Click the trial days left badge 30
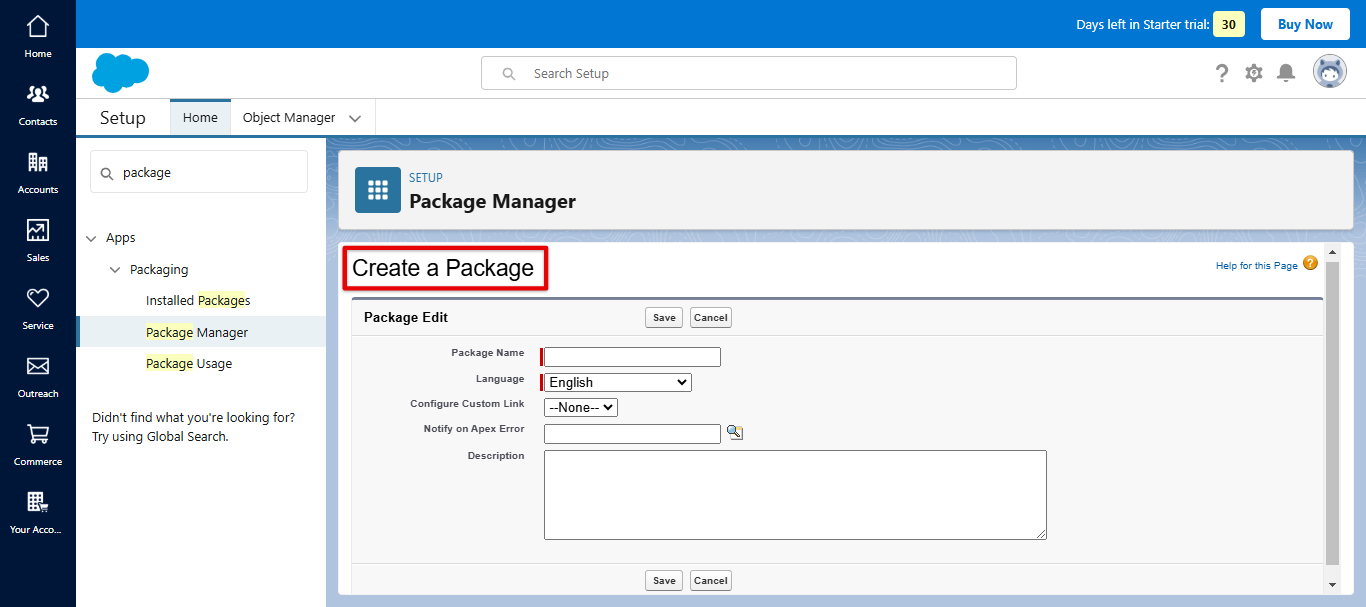Viewport: 1366px width, 607px height. (1229, 25)
